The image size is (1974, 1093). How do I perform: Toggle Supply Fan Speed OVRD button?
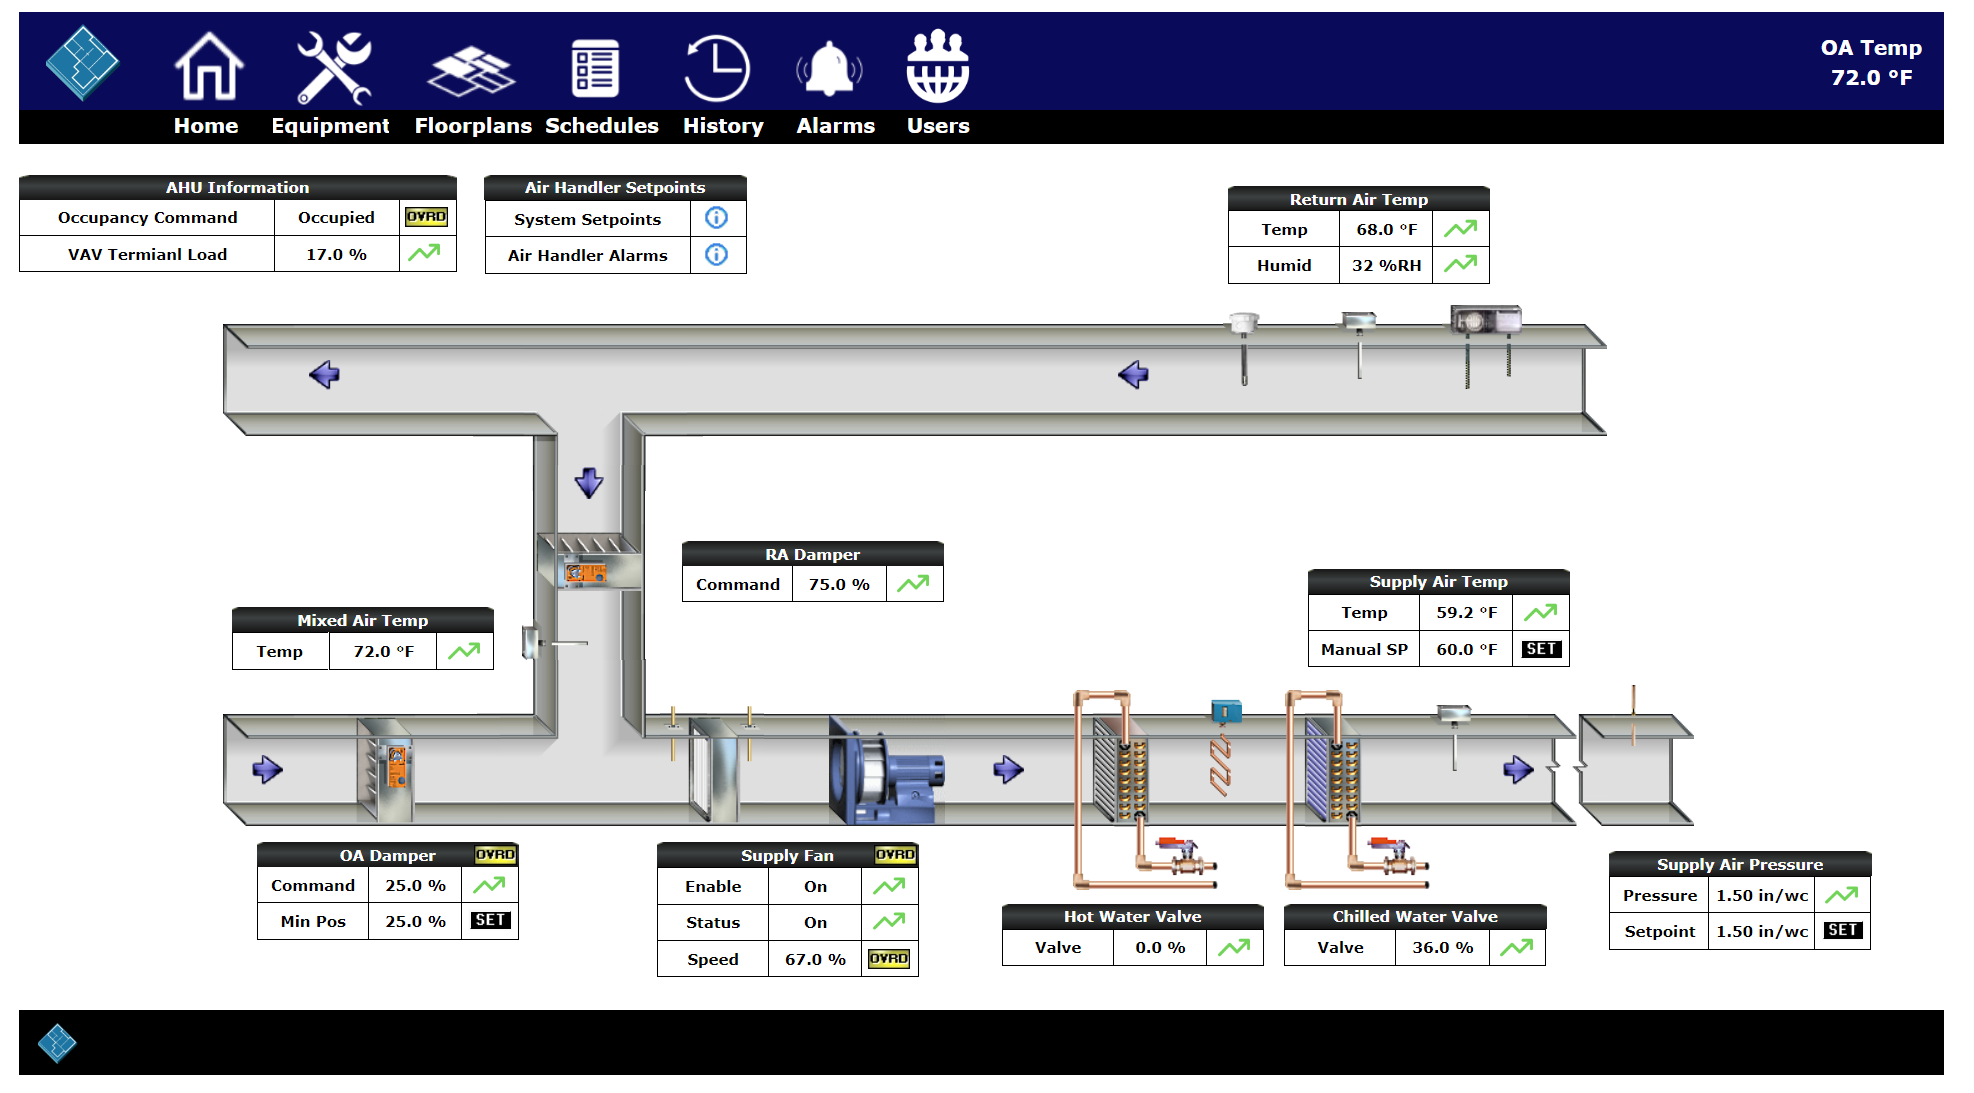(888, 959)
